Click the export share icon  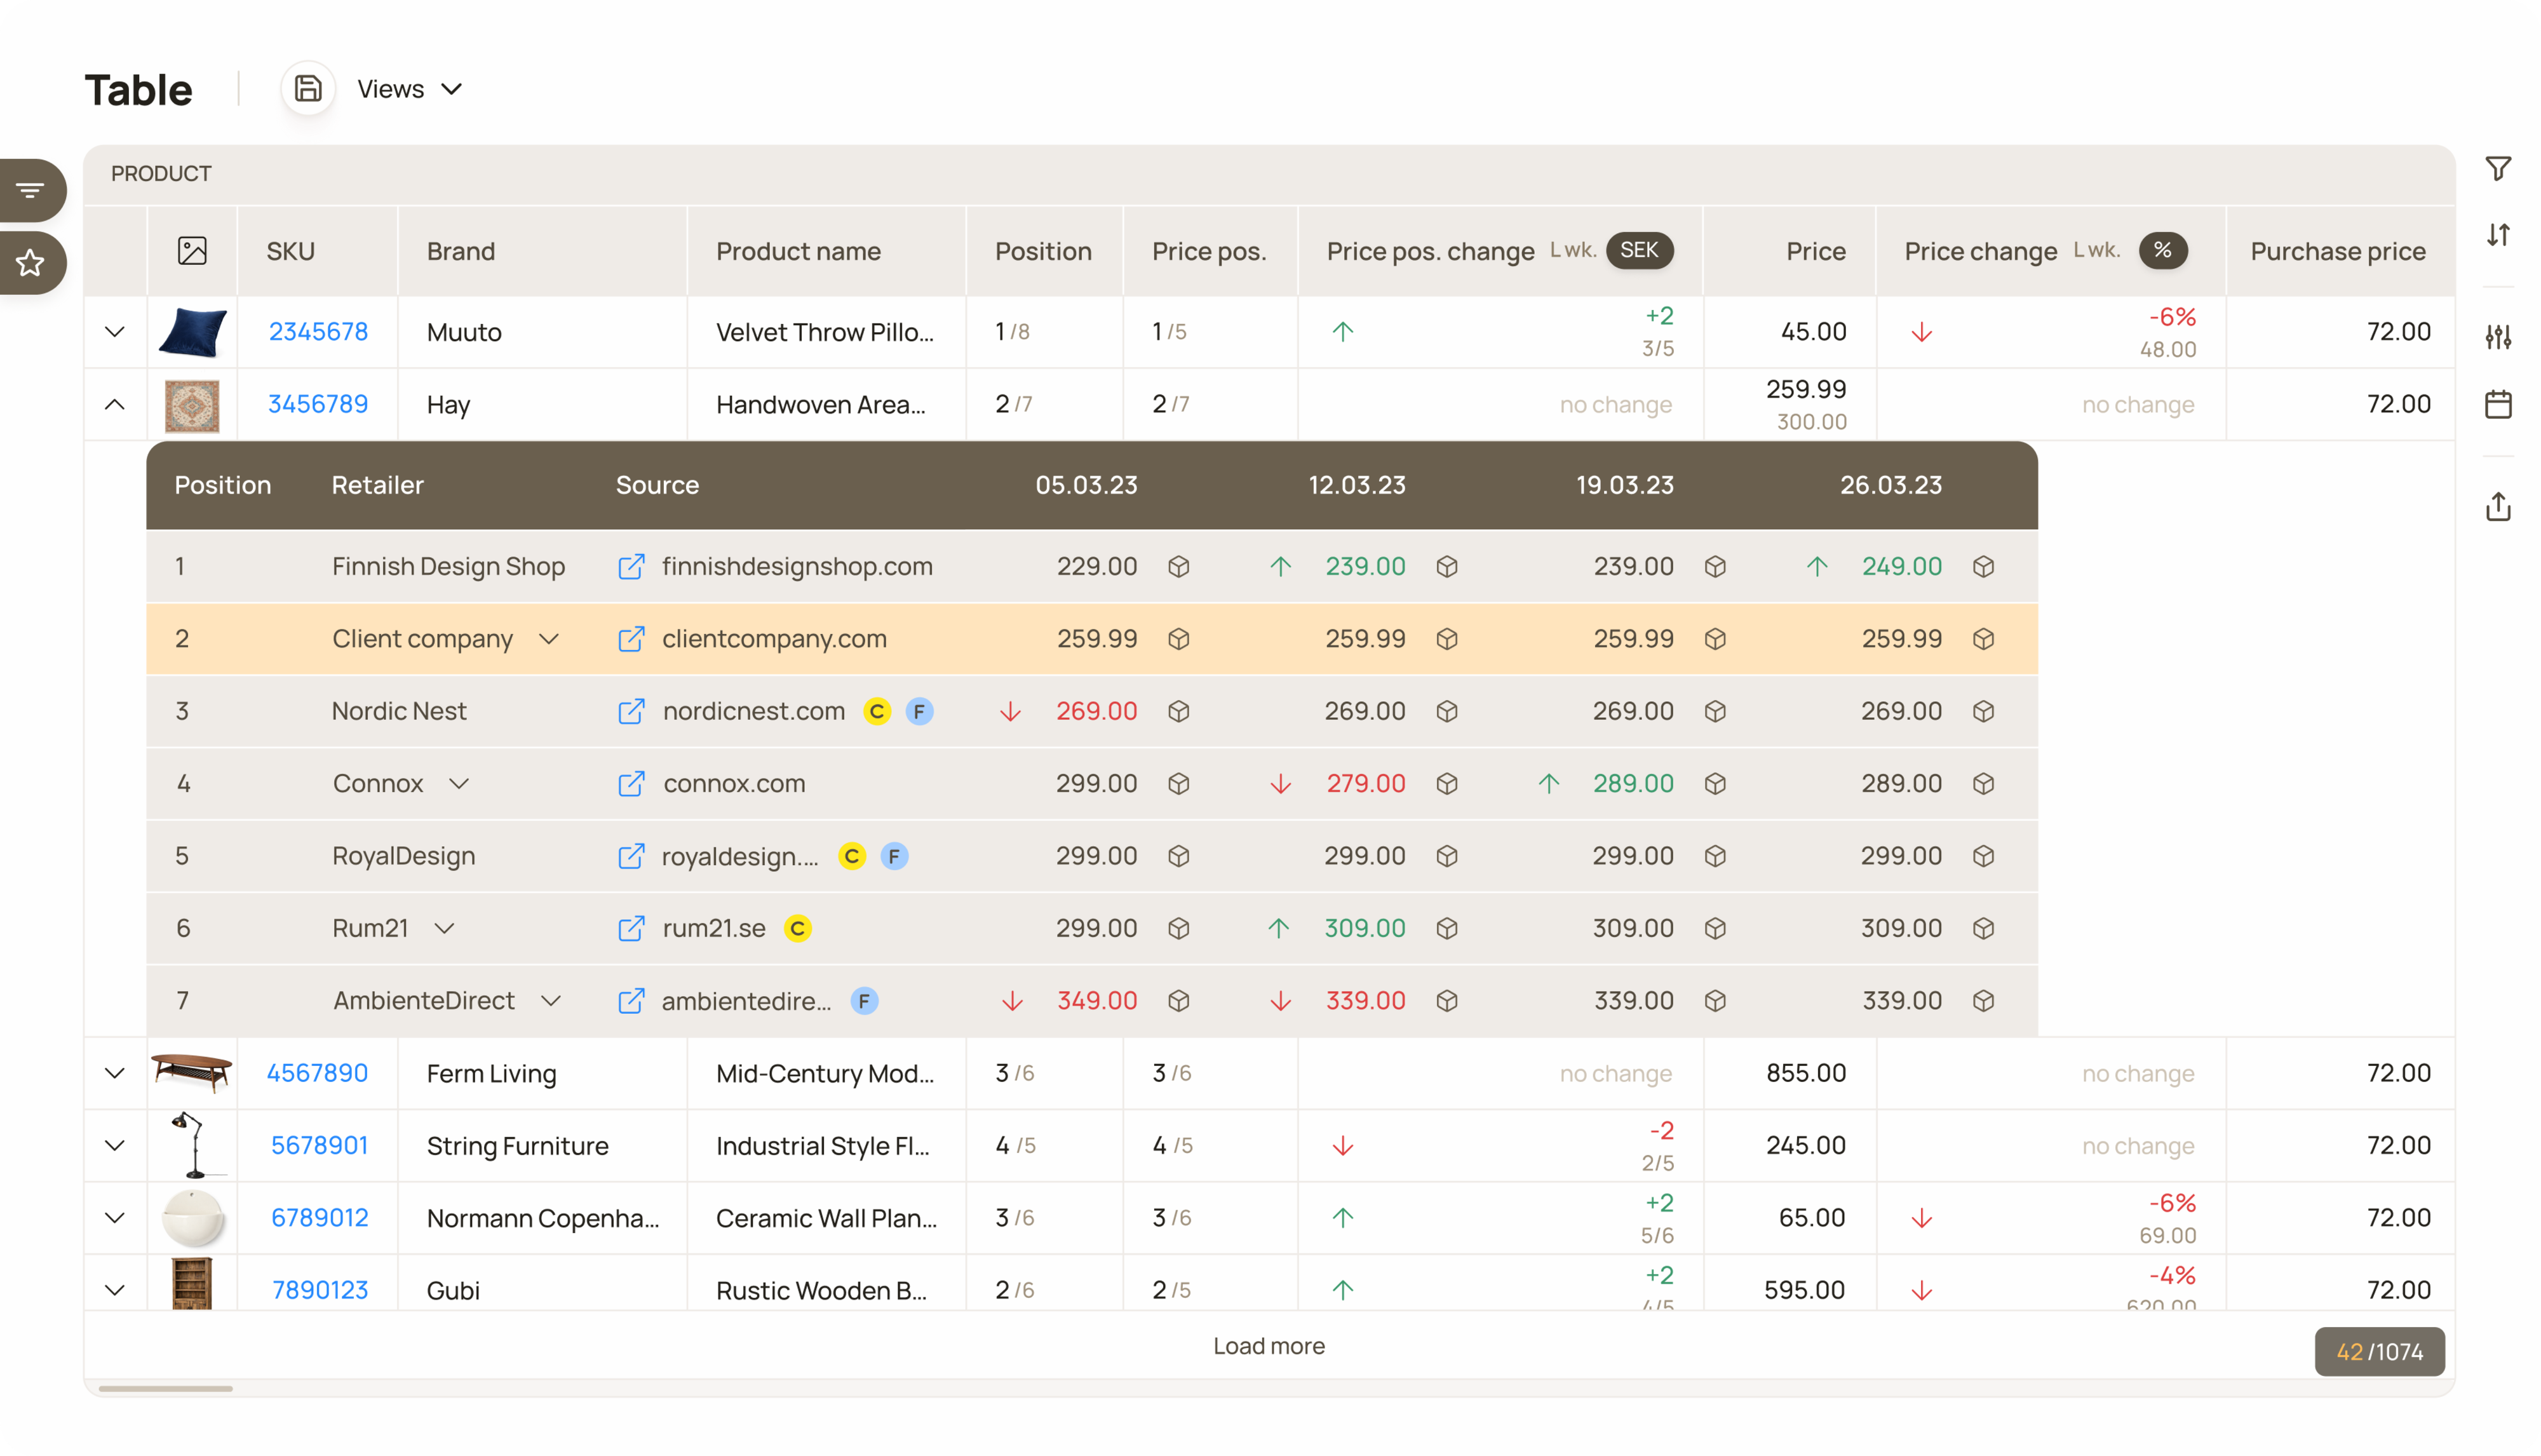point(2498,506)
